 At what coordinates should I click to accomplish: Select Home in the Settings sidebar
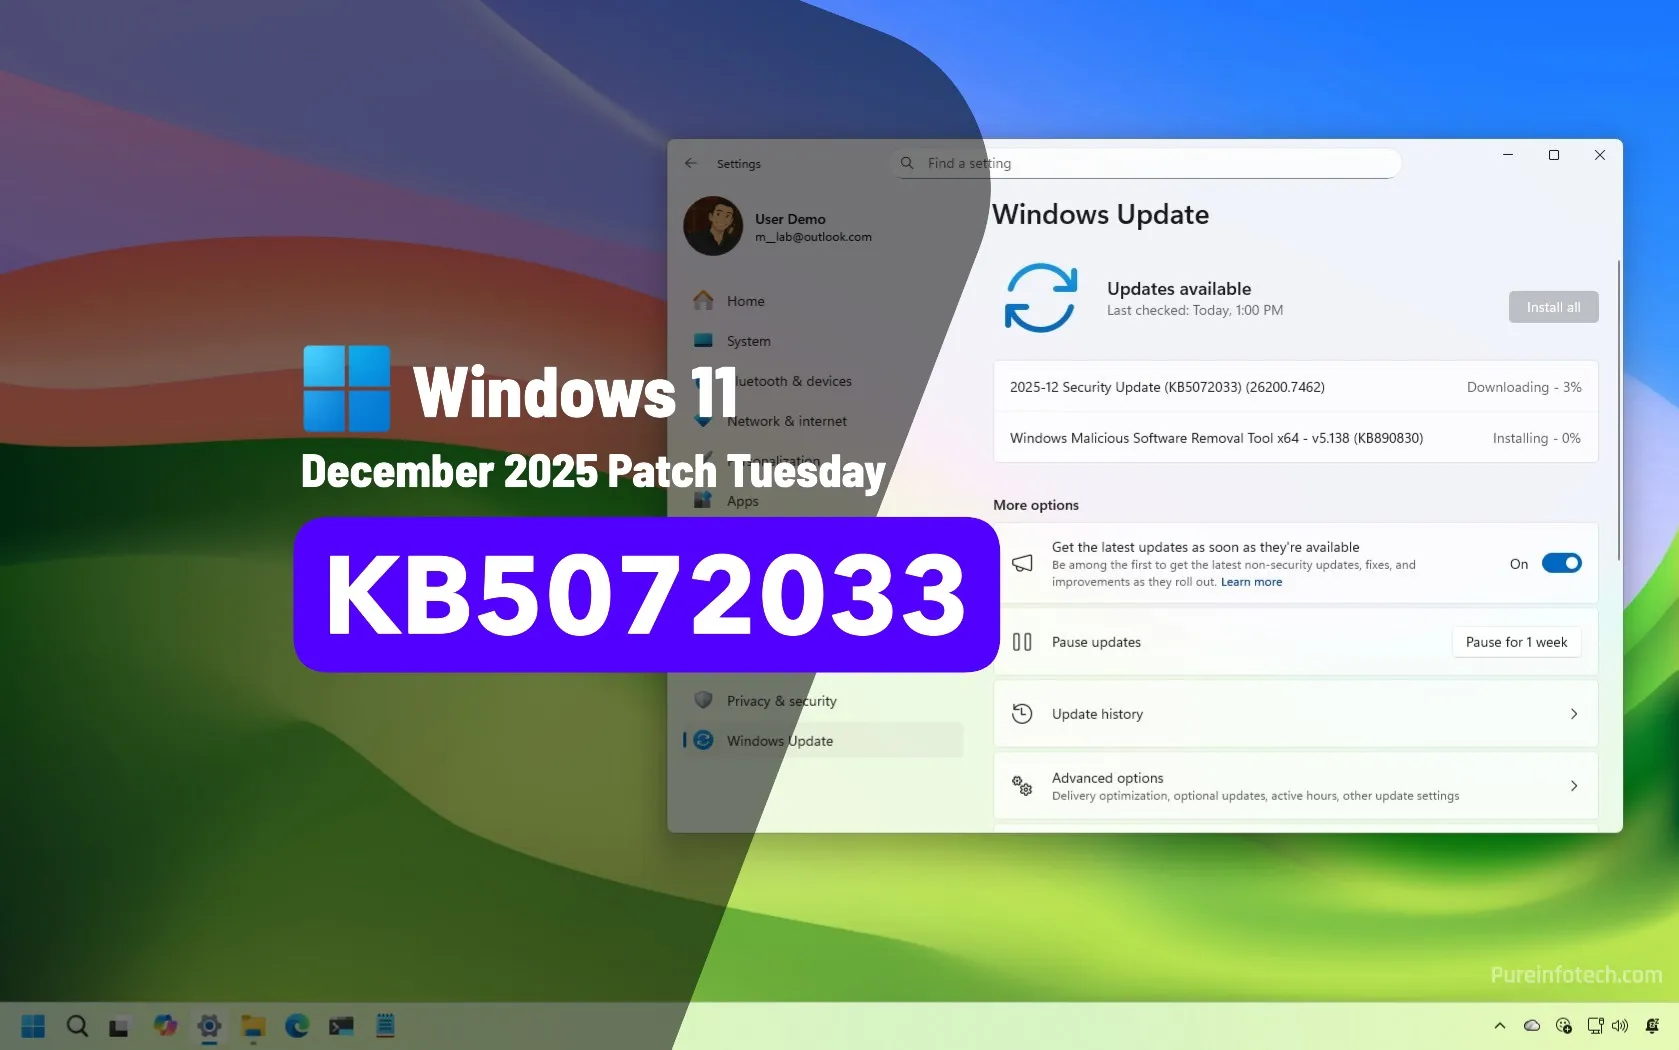pos(745,301)
